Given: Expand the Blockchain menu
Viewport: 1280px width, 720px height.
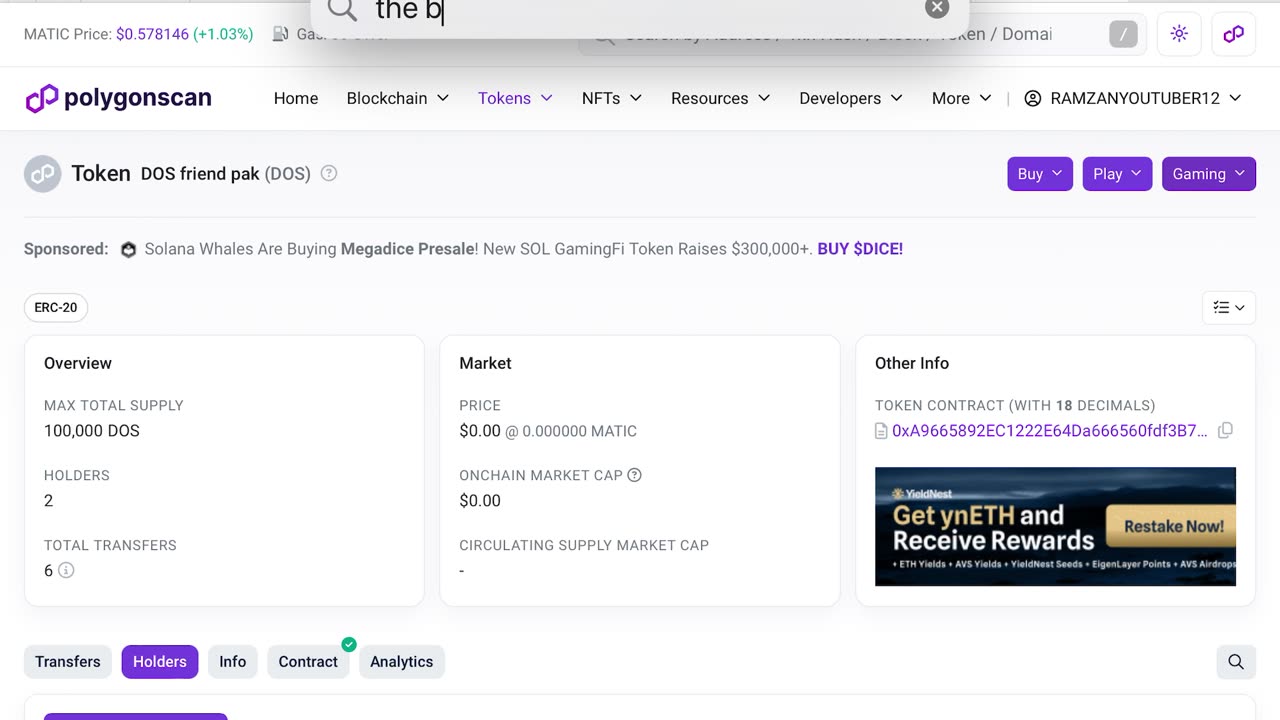Looking at the screenshot, I should pos(397,98).
